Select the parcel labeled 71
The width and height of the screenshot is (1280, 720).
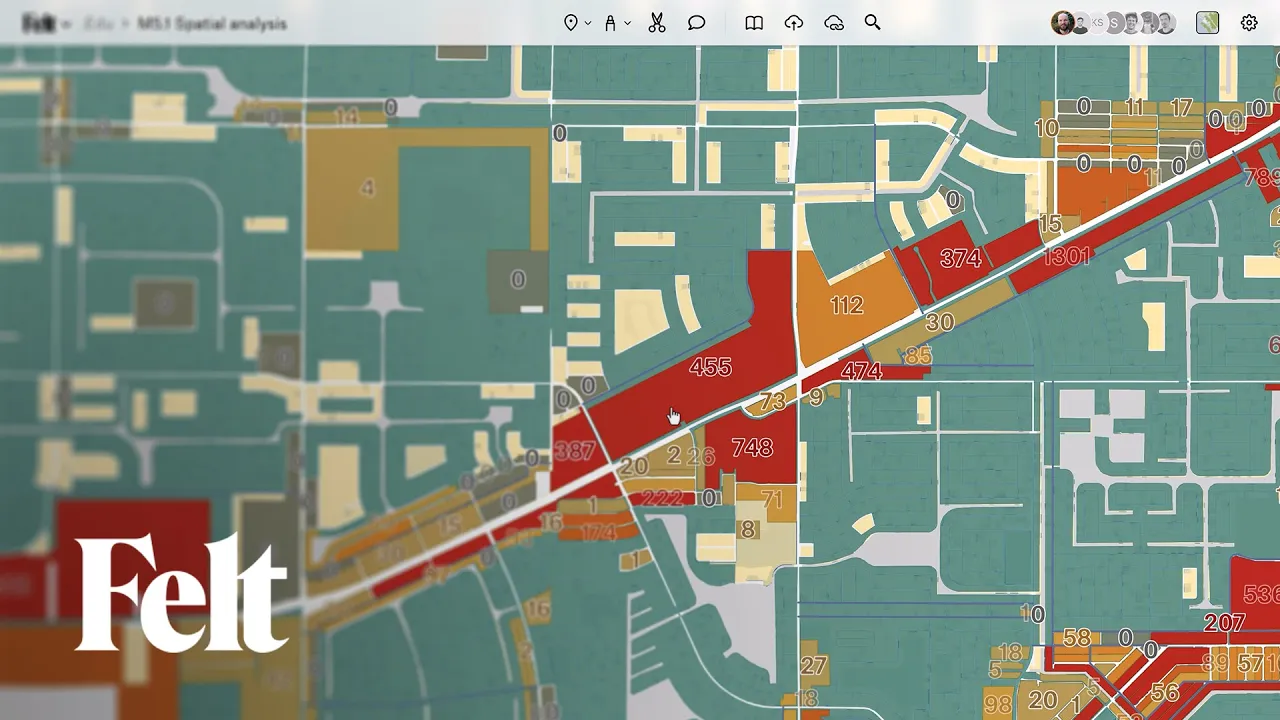pyautogui.click(x=772, y=498)
